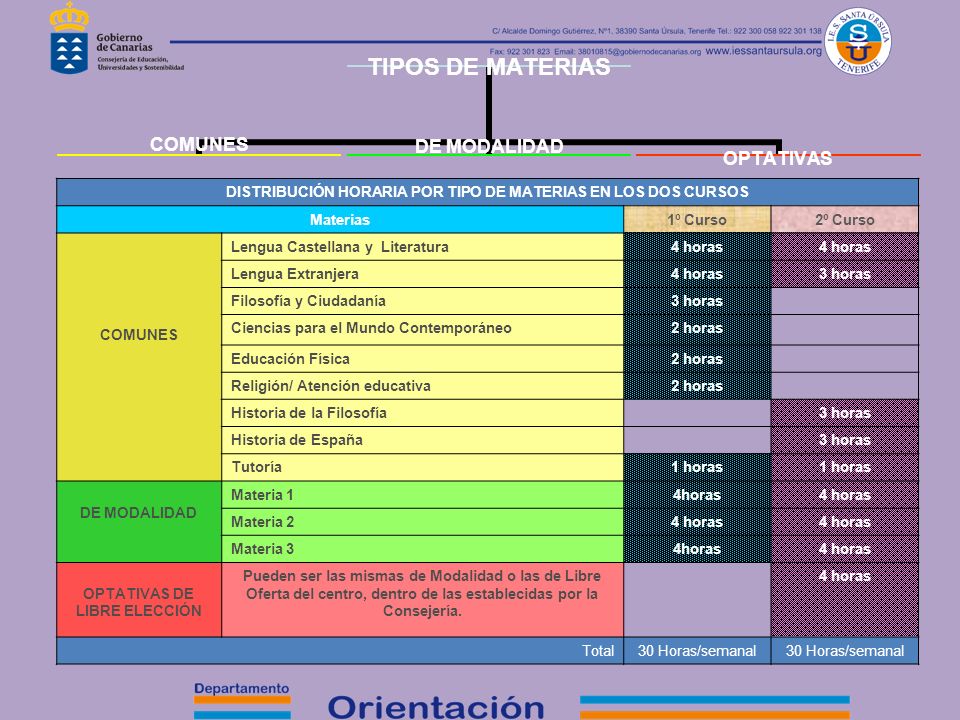Click the email address 38010815@gobiernodecanarias.org
The image size is (960, 720).
click(639, 52)
